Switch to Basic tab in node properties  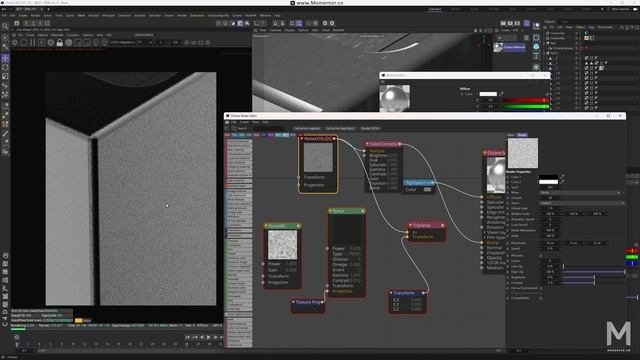(x=511, y=135)
